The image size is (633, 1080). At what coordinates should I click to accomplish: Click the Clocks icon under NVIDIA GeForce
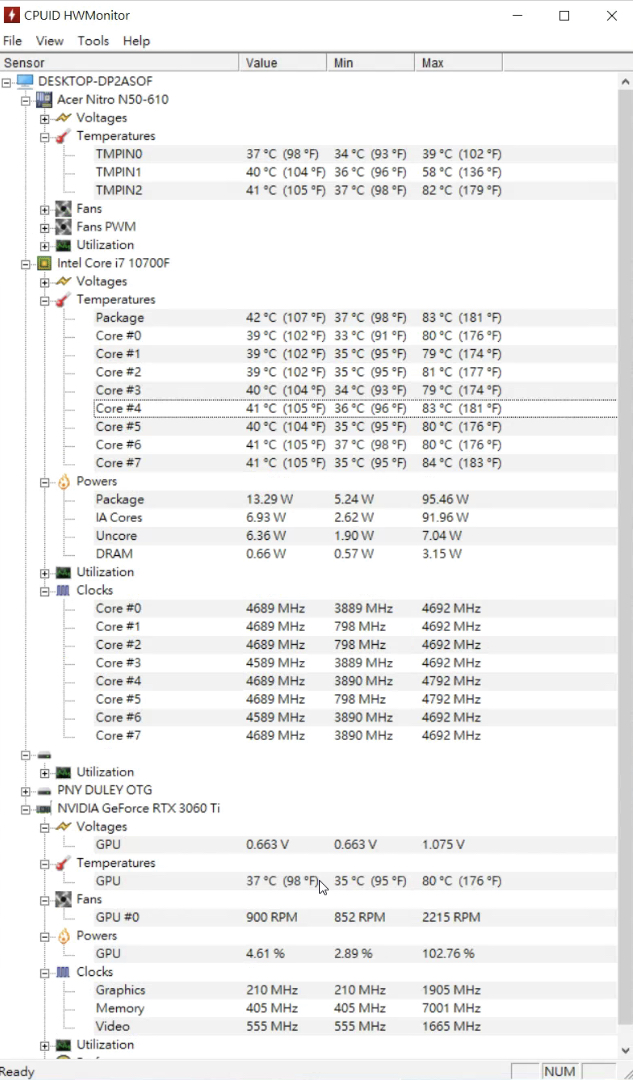(63, 972)
